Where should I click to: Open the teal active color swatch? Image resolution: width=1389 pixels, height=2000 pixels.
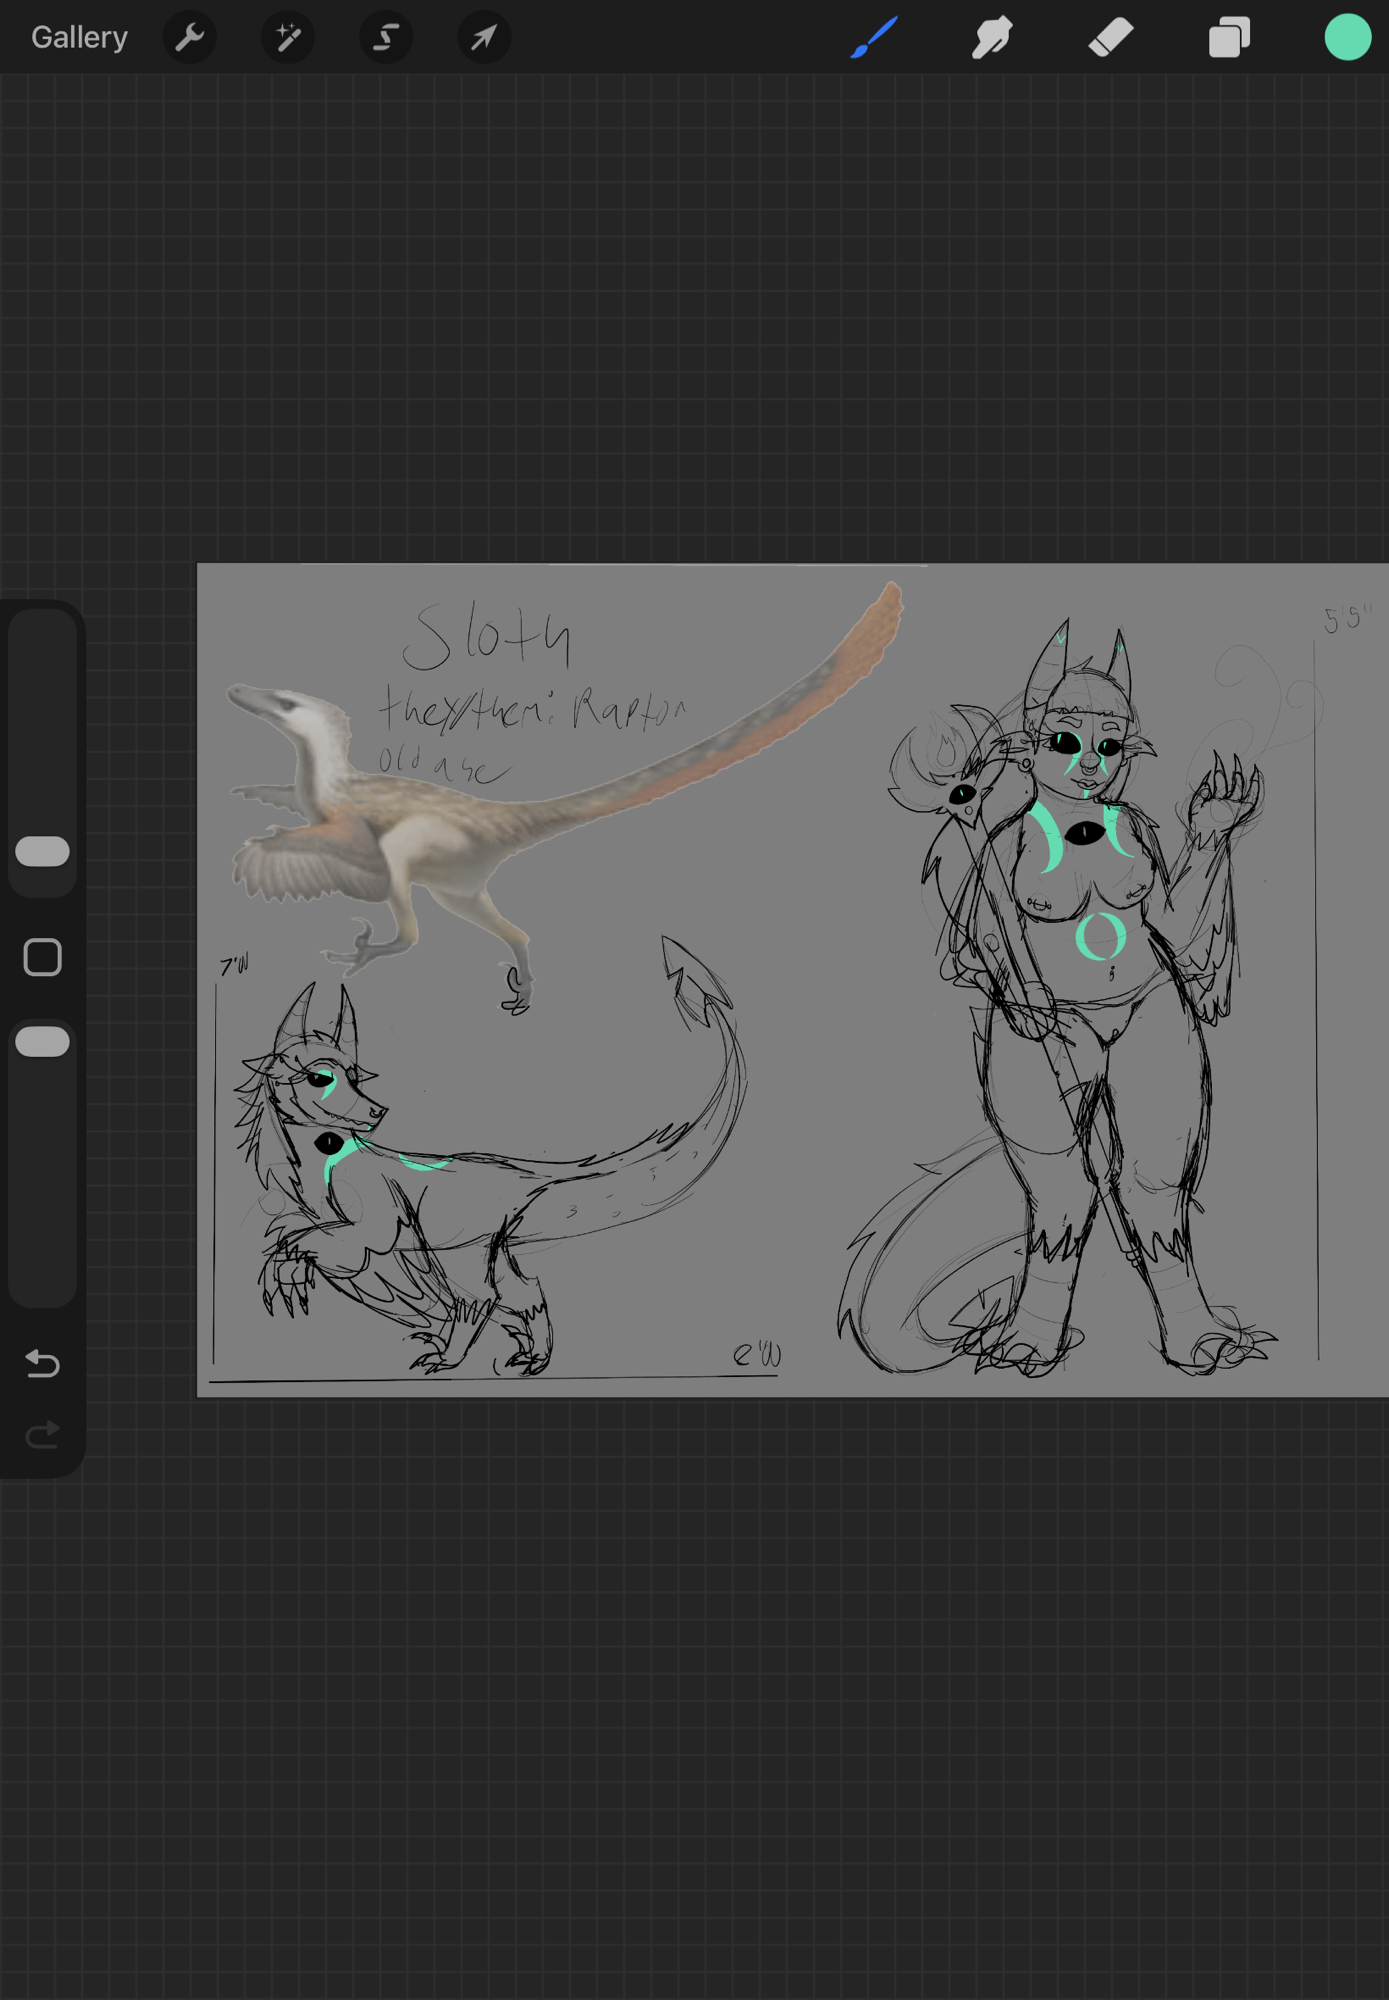[x=1347, y=38]
